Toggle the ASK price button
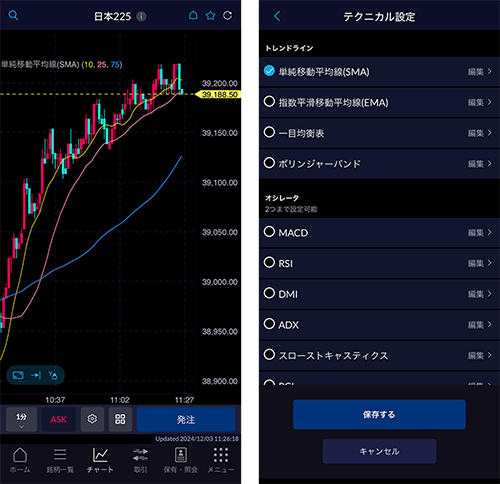 (x=59, y=419)
